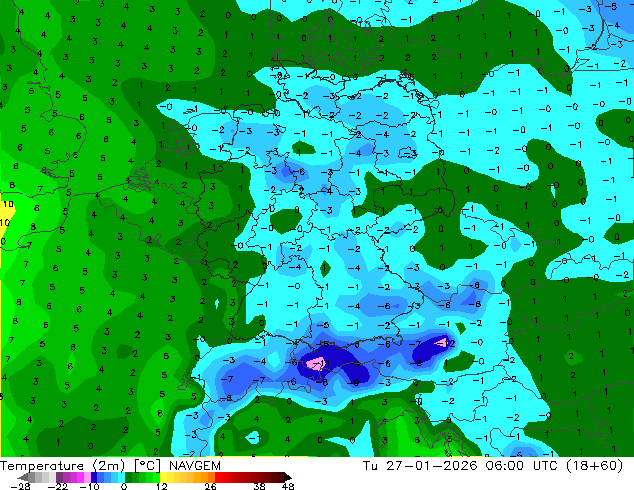Click the '(18+60)' forecast hour text

(595, 466)
